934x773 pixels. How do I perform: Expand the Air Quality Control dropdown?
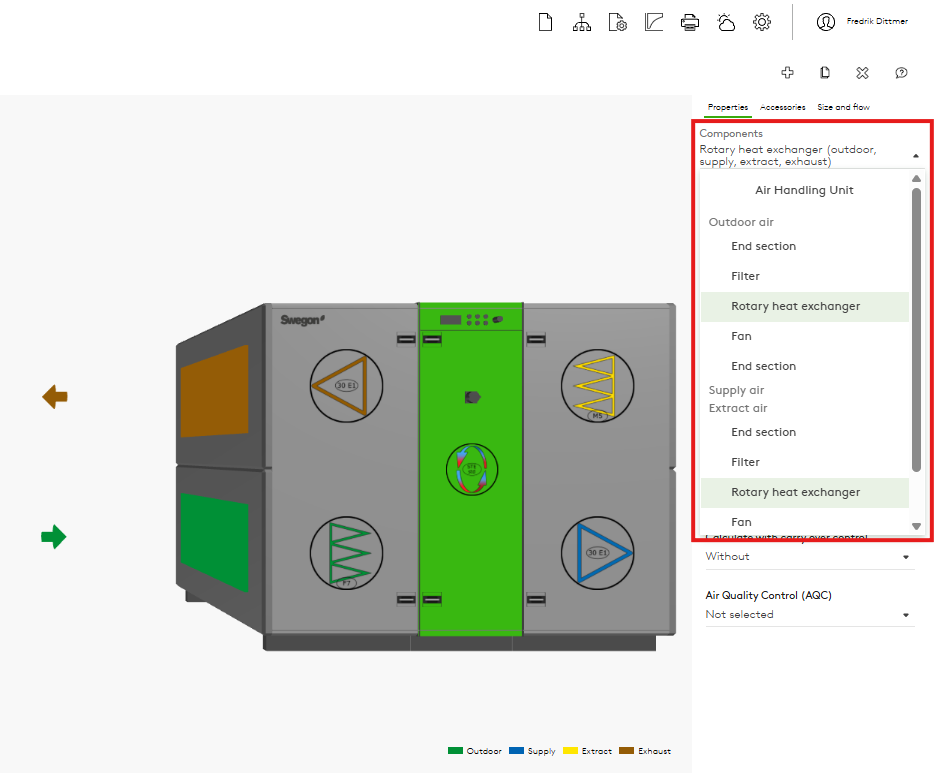point(809,615)
